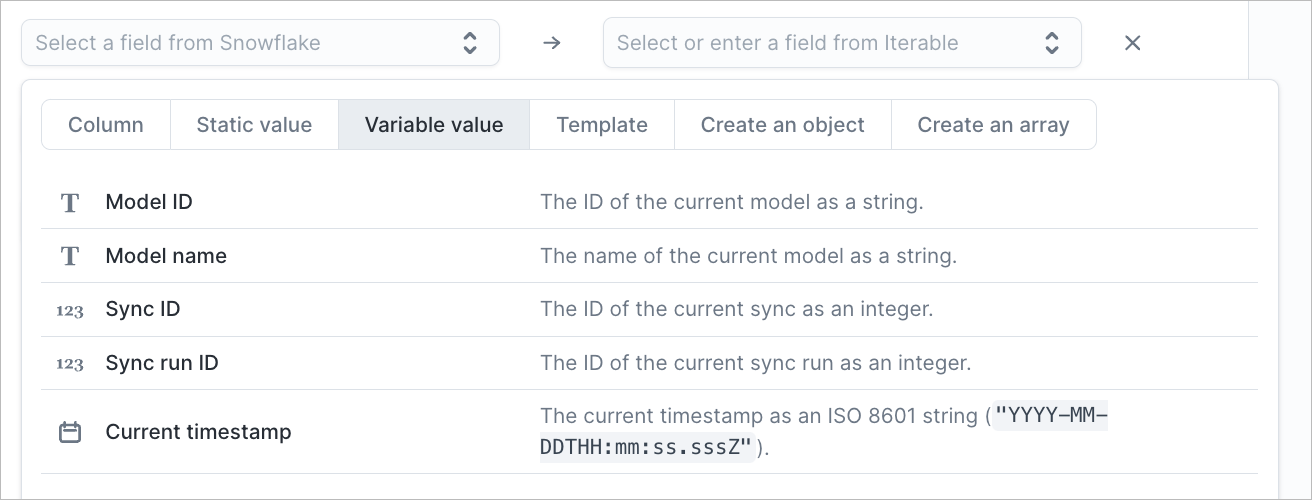Choose the Create an object tab
The width and height of the screenshot is (1312, 500).
[x=783, y=125]
